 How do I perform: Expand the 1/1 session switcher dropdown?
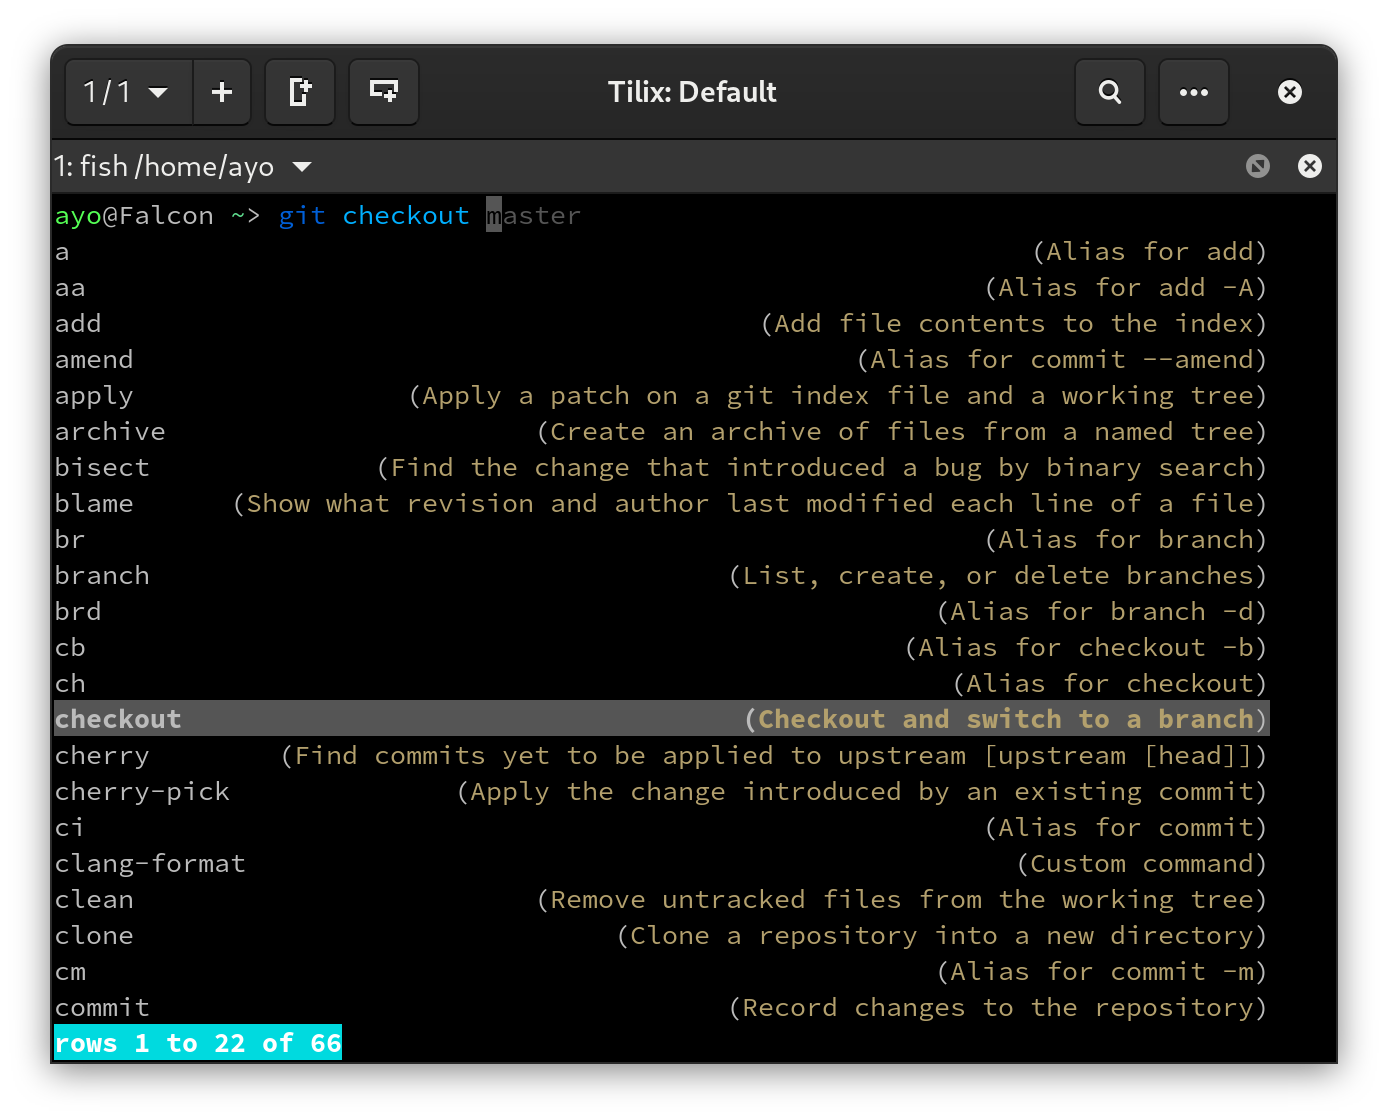tap(128, 92)
